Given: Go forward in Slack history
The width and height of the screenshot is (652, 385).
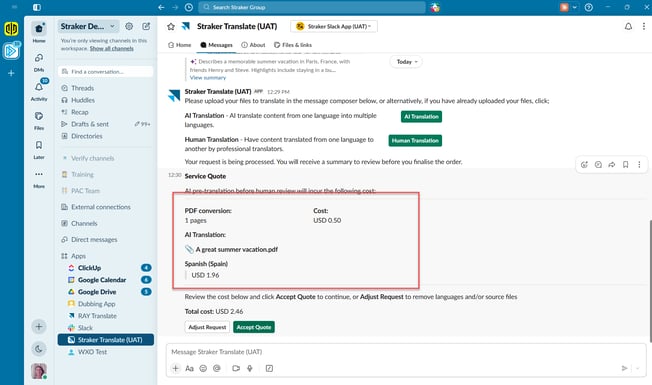Looking at the screenshot, I should tap(175, 7).
